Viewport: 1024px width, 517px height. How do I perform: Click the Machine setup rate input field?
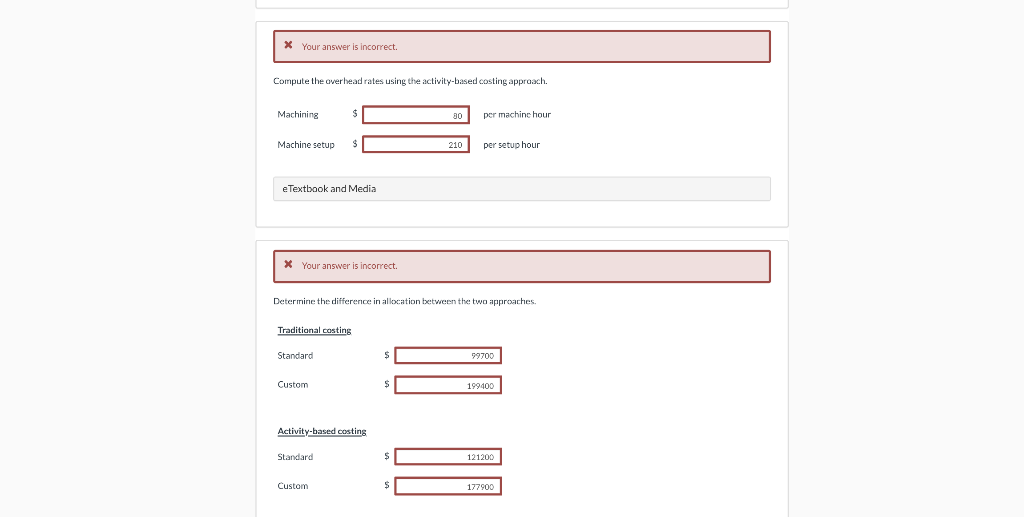(416, 144)
